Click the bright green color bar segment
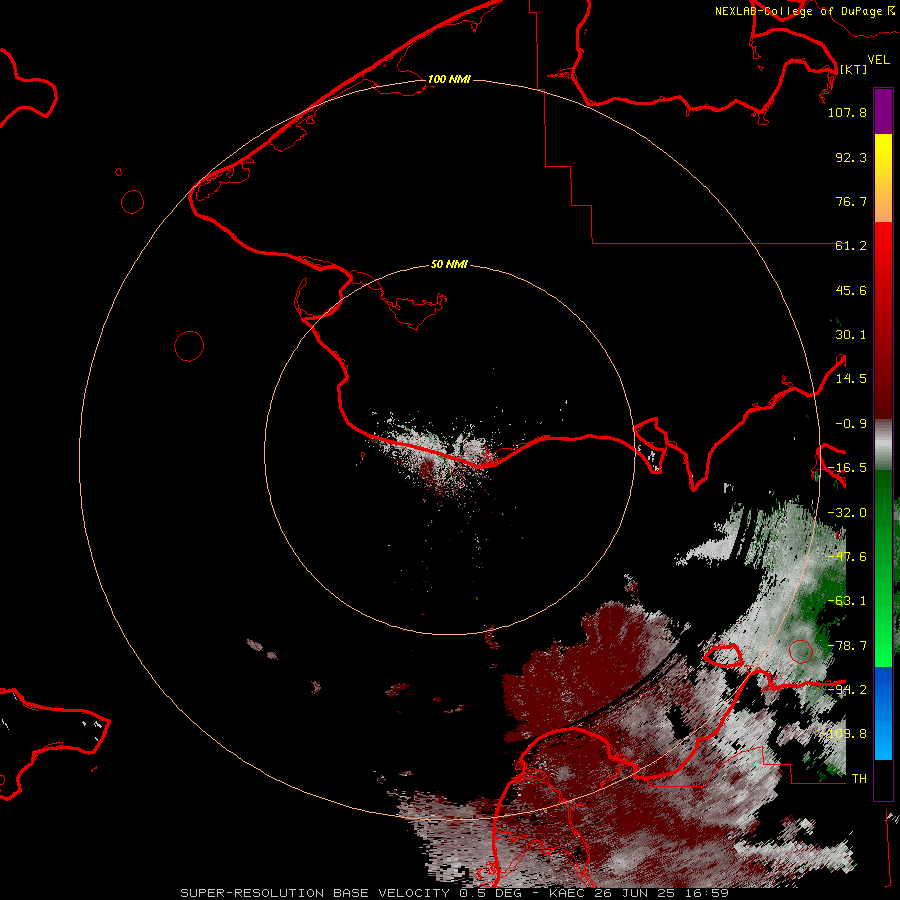 tap(883, 568)
